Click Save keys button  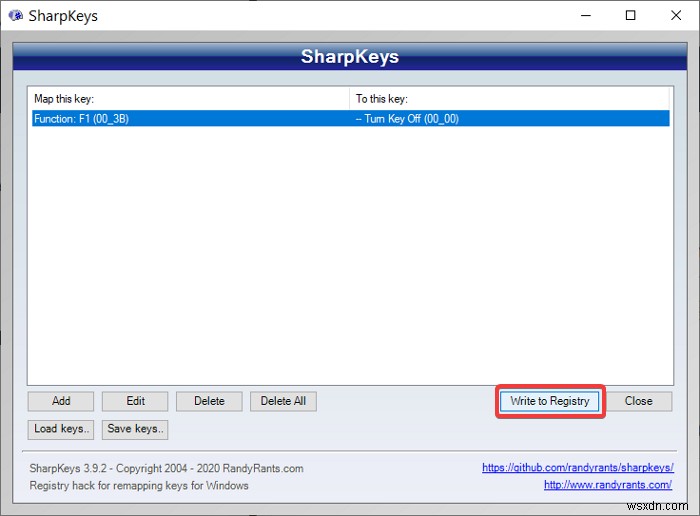pyautogui.click(x=135, y=429)
